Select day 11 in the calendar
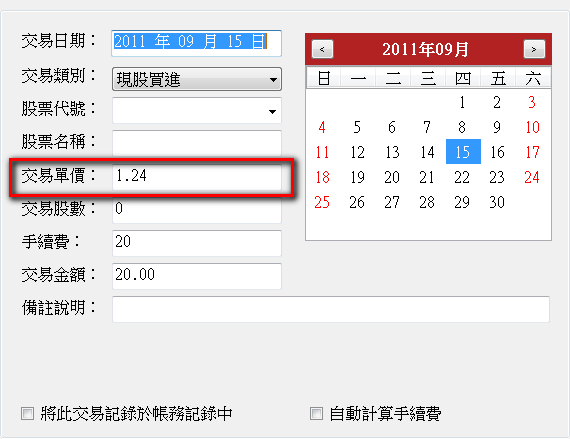The height and width of the screenshot is (439, 570). (322, 152)
